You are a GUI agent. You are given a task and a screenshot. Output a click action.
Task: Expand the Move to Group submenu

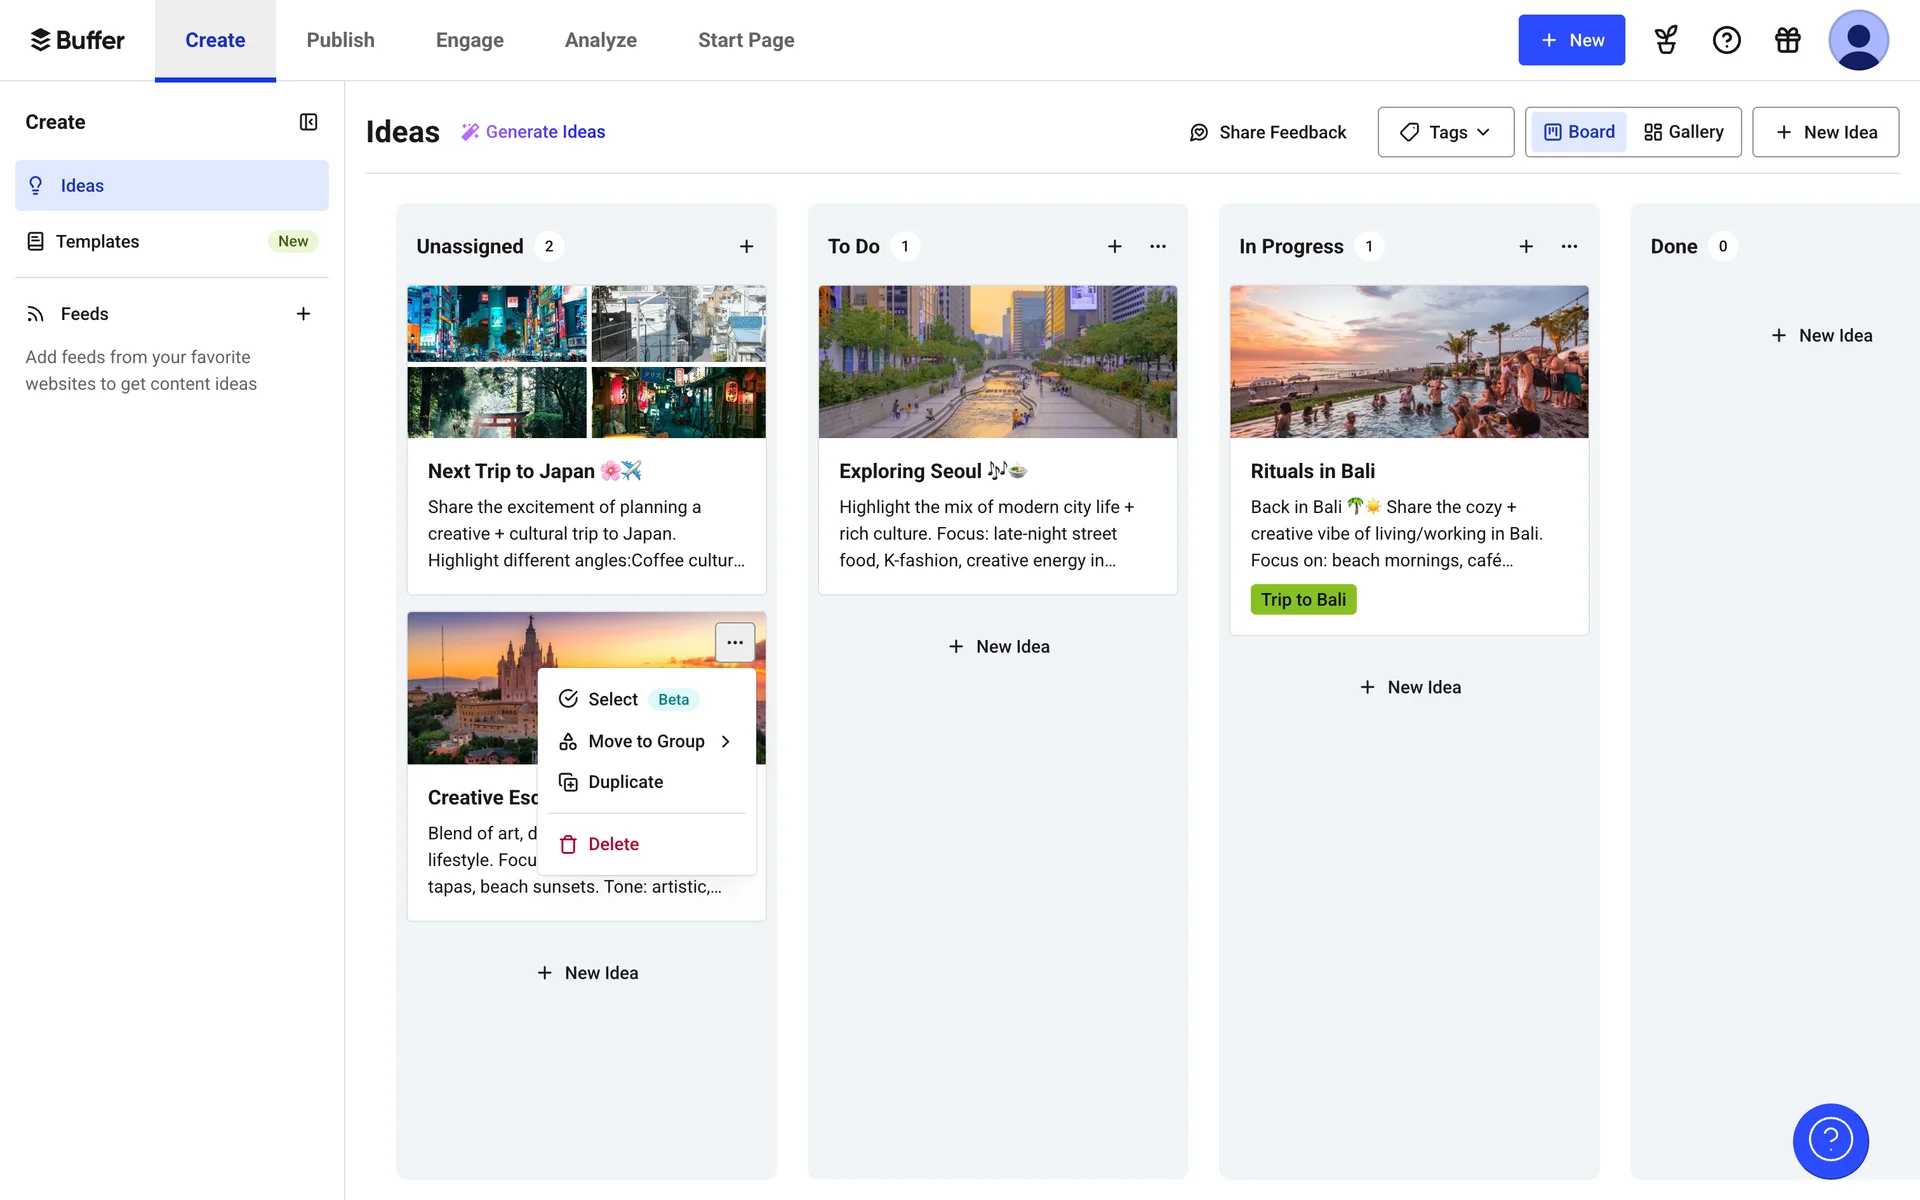pyautogui.click(x=646, y=741)
